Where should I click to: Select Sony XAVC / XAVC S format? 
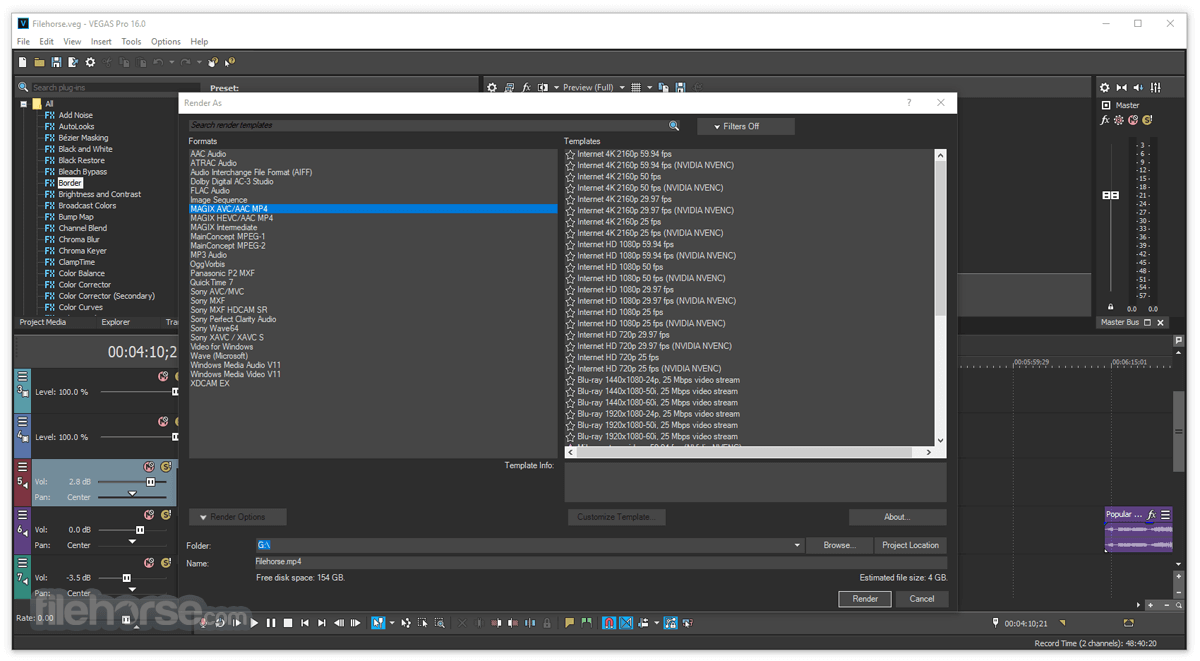[x=227, y=338]
